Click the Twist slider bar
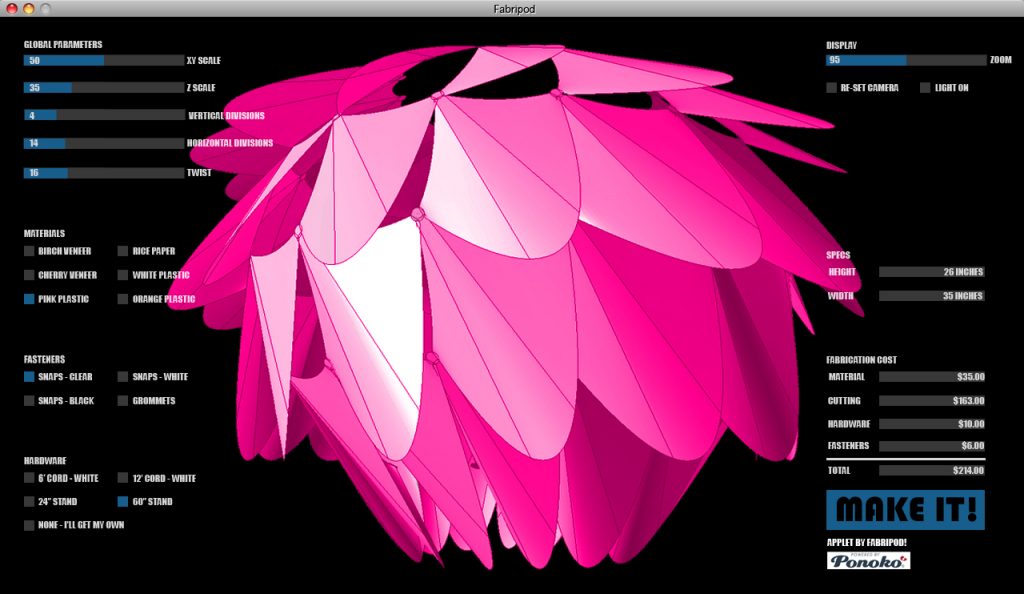The height and width of the screenshot is (594, 1024). coord(104,173)
